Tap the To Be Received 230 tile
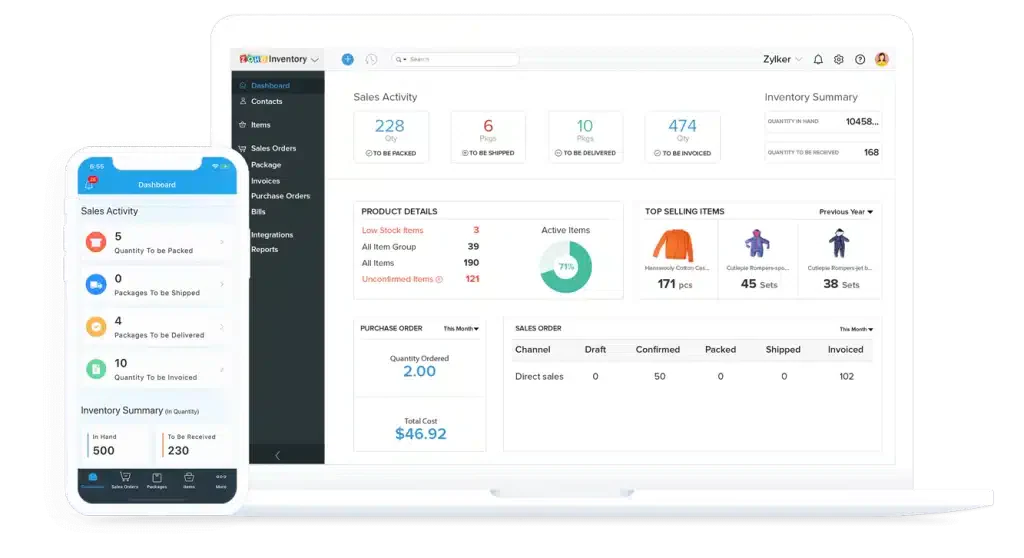Screen dimensions: 1024x558 pyautogui.click(x=194, y=444)
